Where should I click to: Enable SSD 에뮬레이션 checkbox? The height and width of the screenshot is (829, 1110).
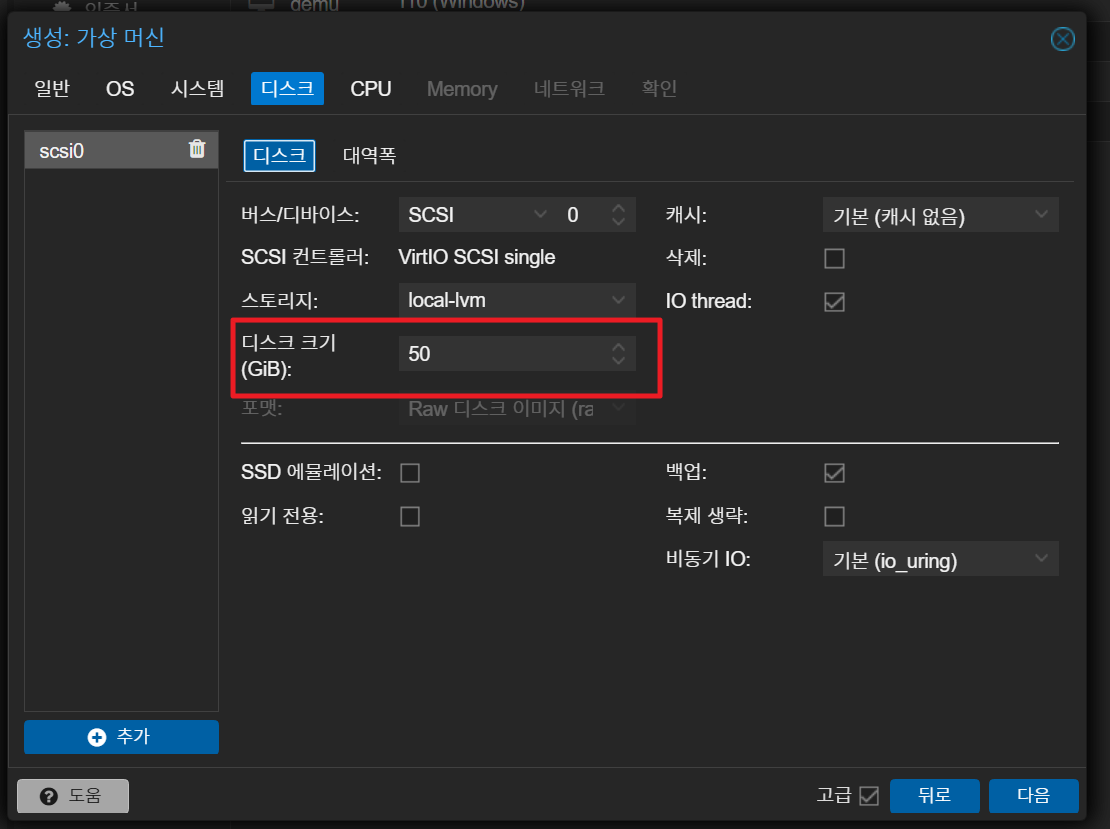(x=410, y=473)
